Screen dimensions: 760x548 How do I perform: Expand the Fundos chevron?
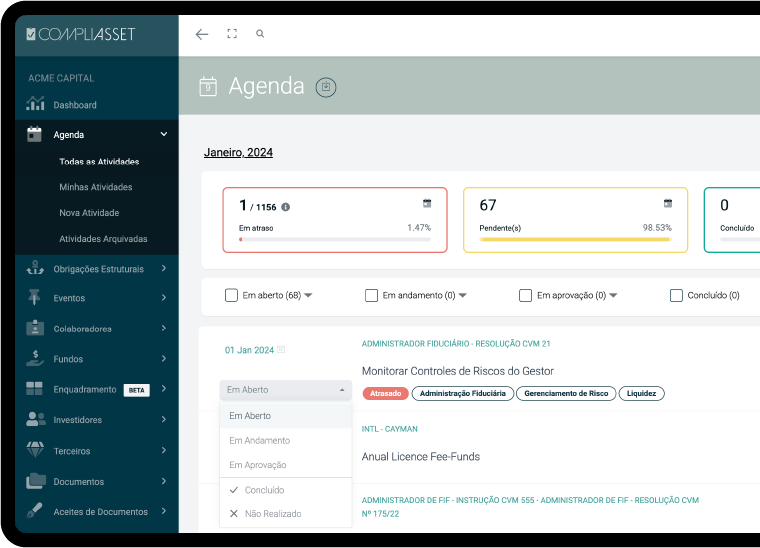pos(164,359)
